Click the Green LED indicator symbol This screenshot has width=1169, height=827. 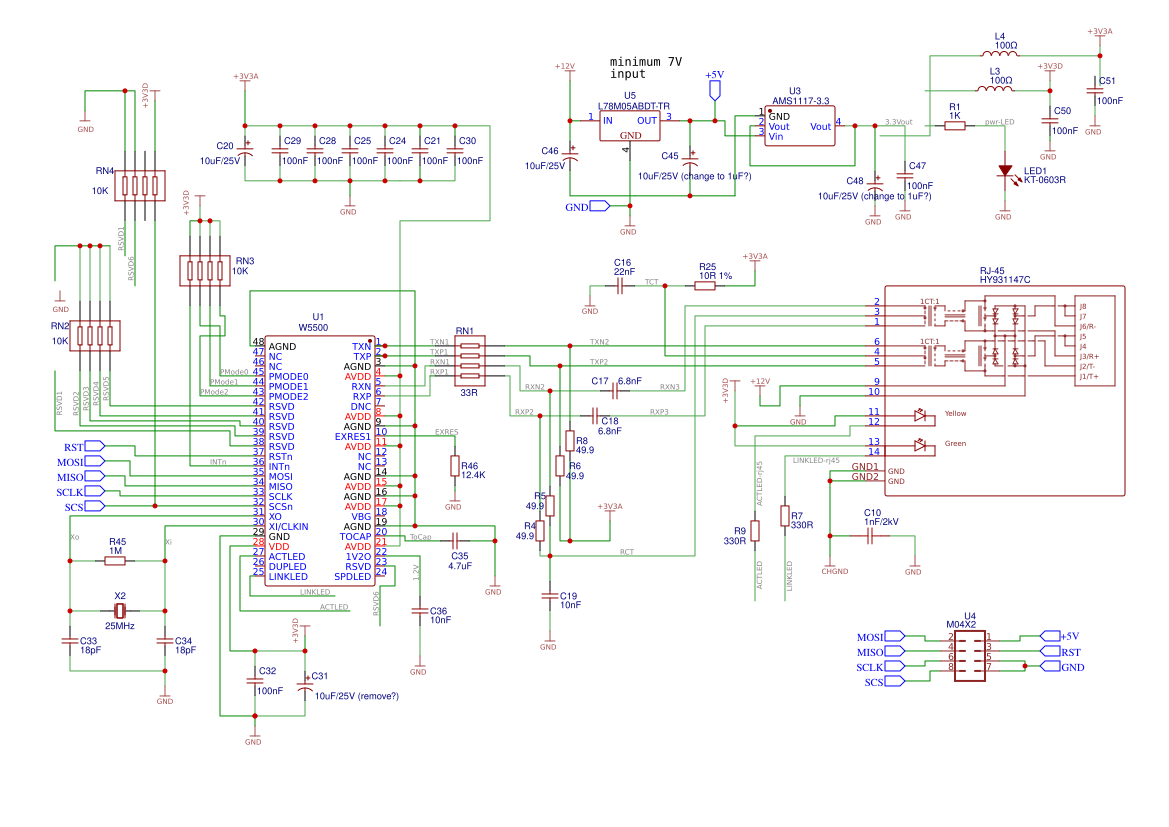click(921, 444)
